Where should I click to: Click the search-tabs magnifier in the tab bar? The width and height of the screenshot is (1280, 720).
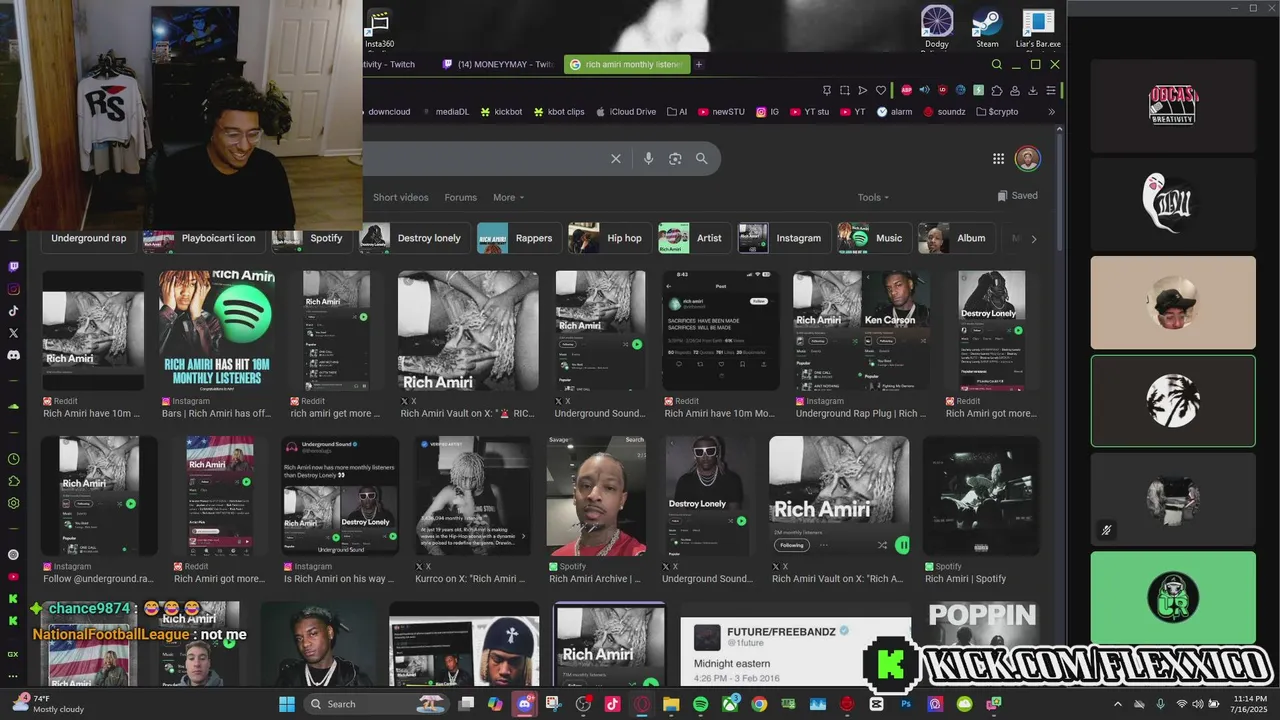point(996,64)
